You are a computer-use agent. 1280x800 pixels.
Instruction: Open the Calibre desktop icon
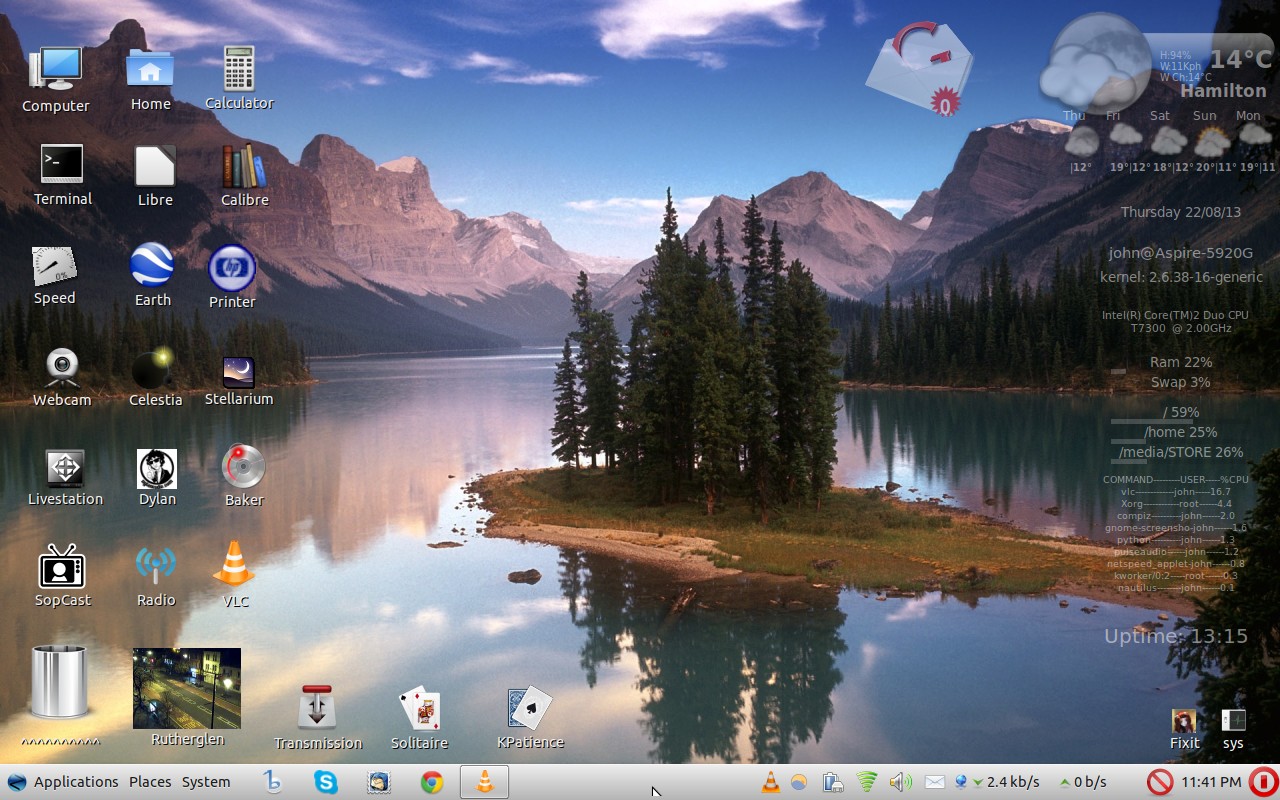click(x=244, y=167)
